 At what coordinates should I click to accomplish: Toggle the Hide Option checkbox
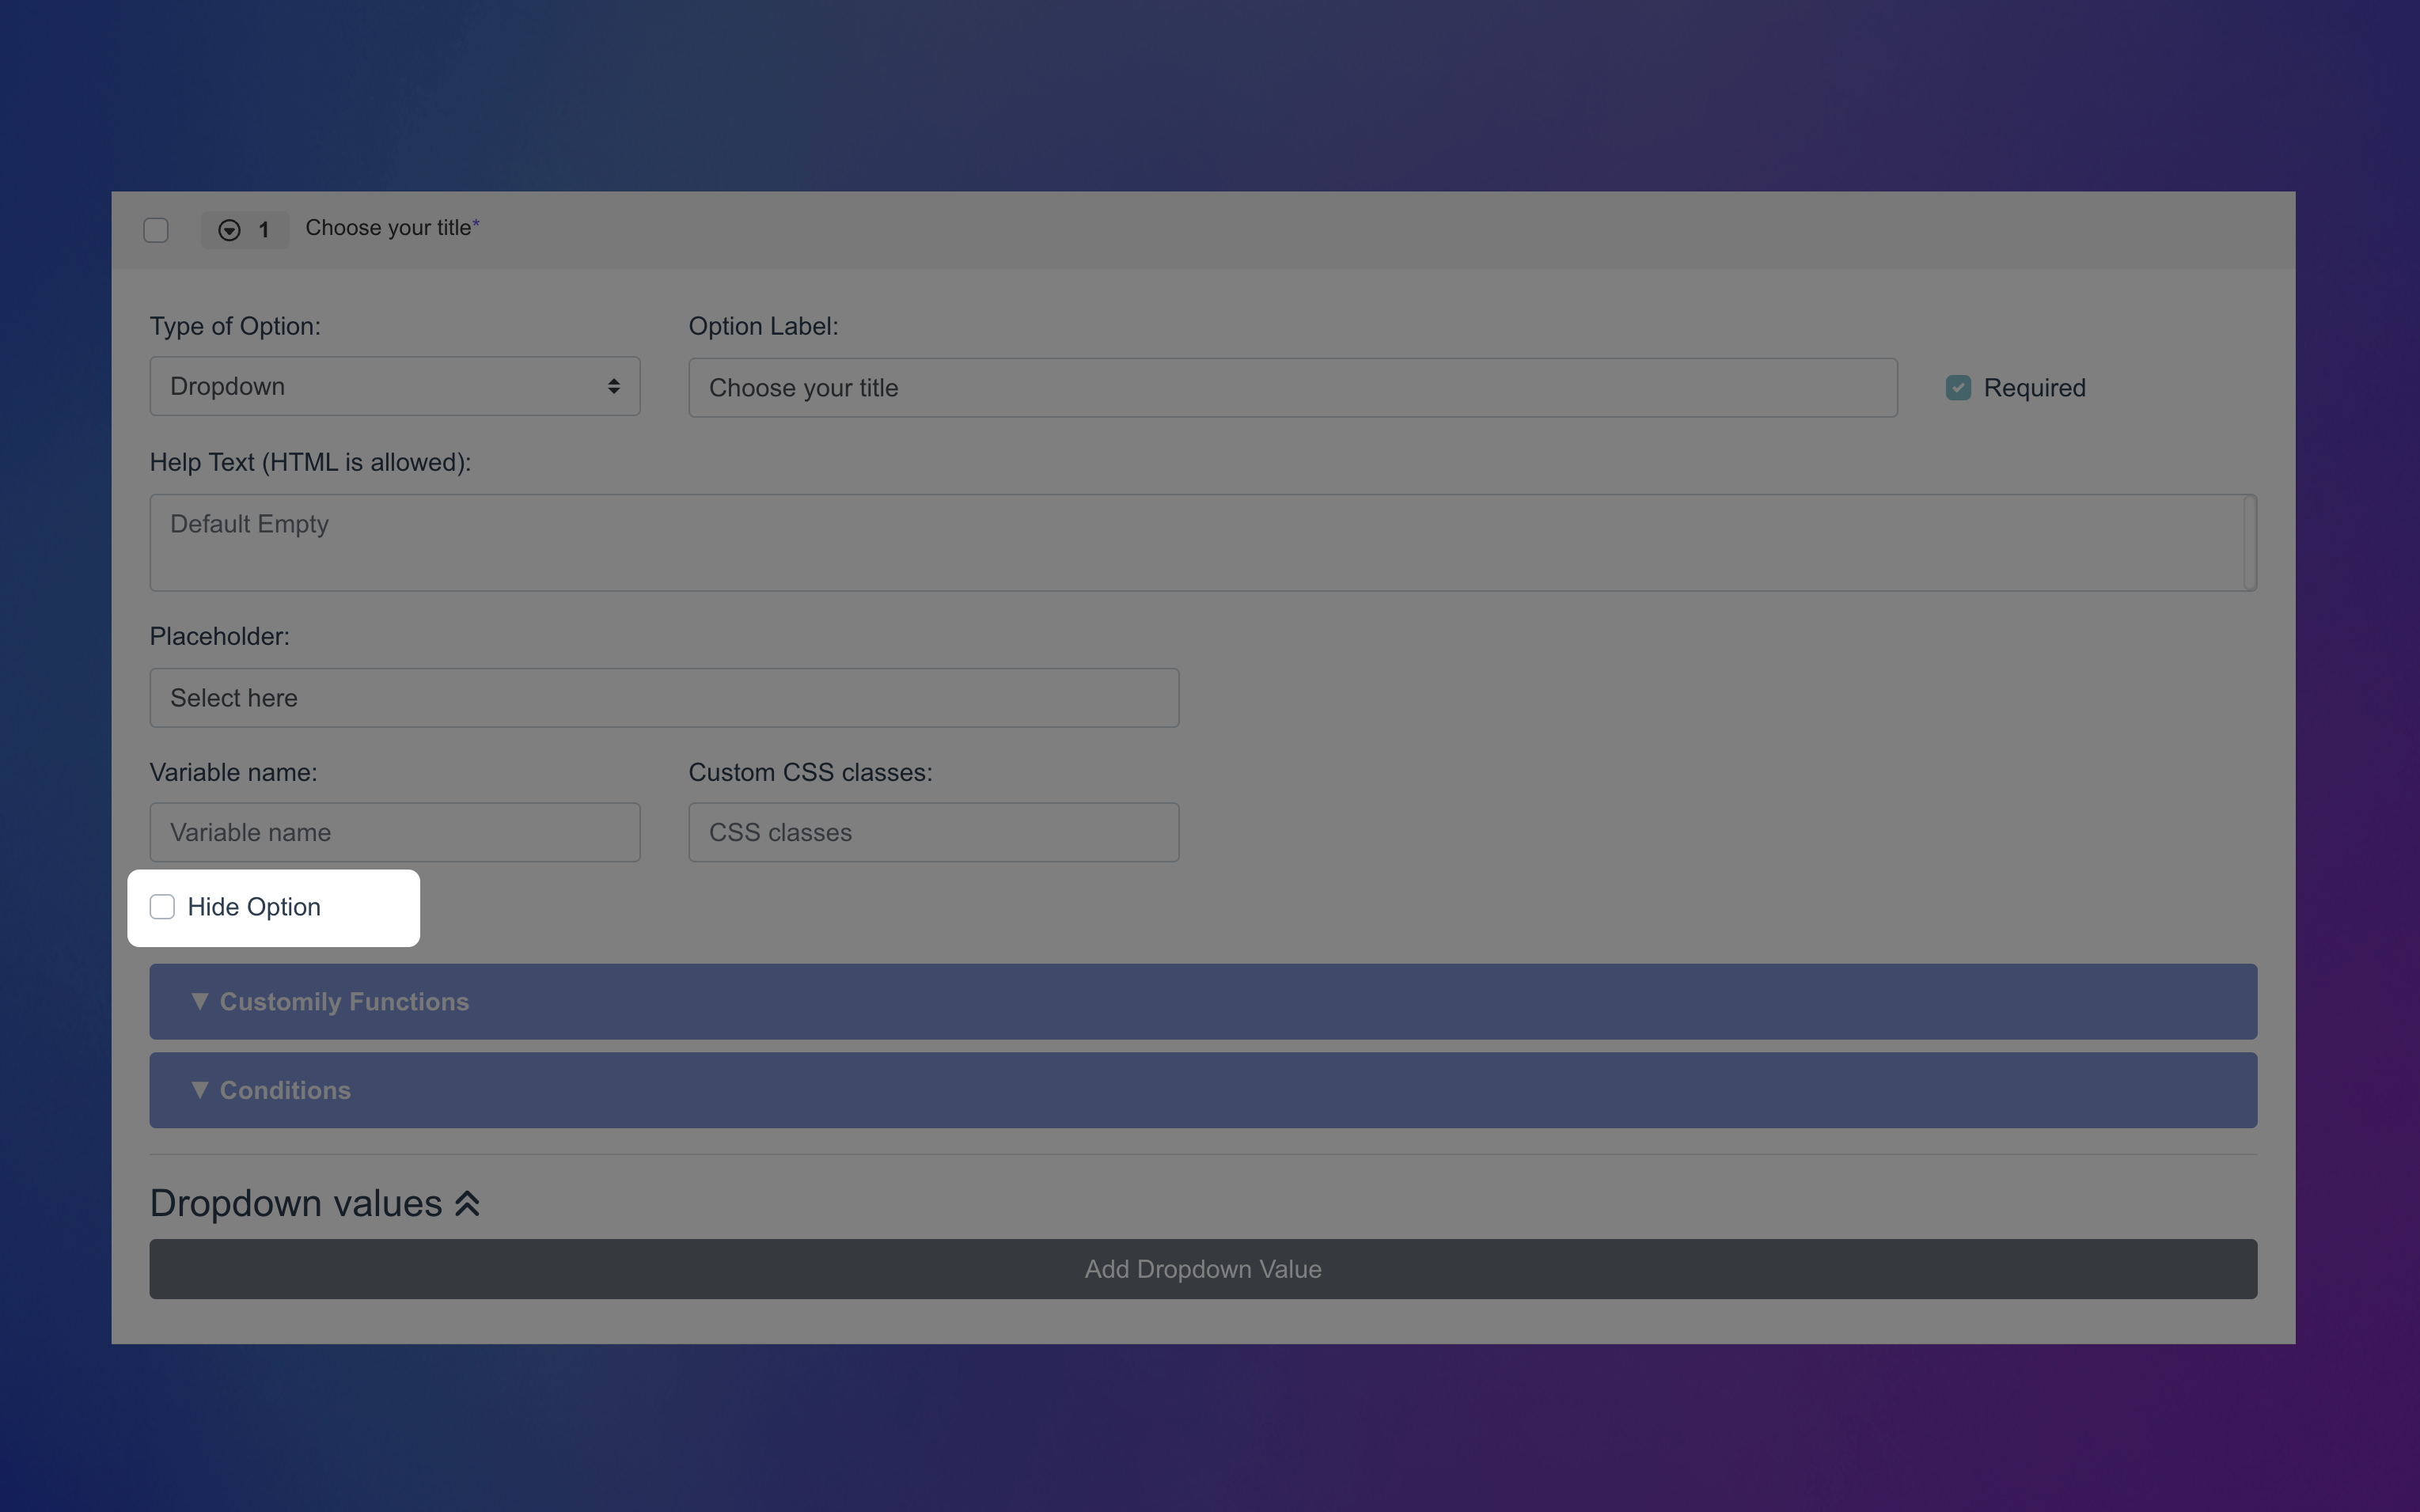pyautogui.click(x=162, y=907)
